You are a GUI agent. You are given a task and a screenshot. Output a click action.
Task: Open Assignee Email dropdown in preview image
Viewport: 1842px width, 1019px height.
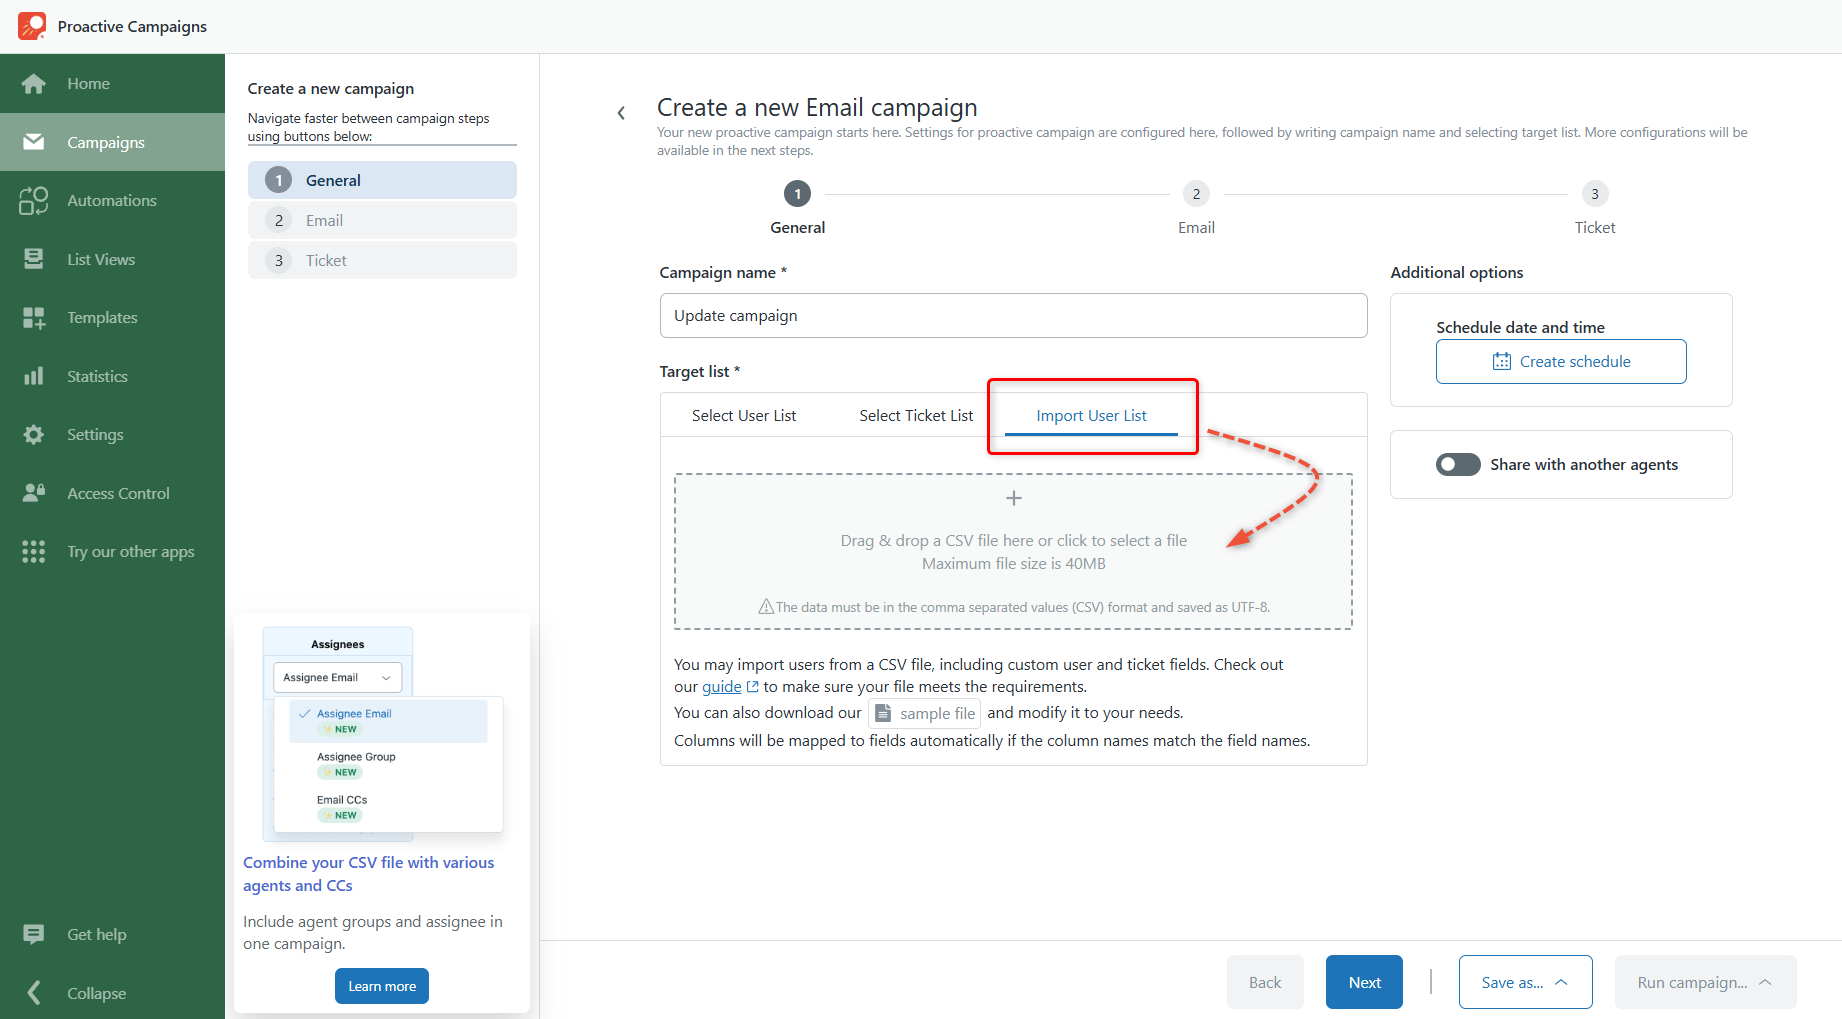pyautogui.click(x=338, y=678)
